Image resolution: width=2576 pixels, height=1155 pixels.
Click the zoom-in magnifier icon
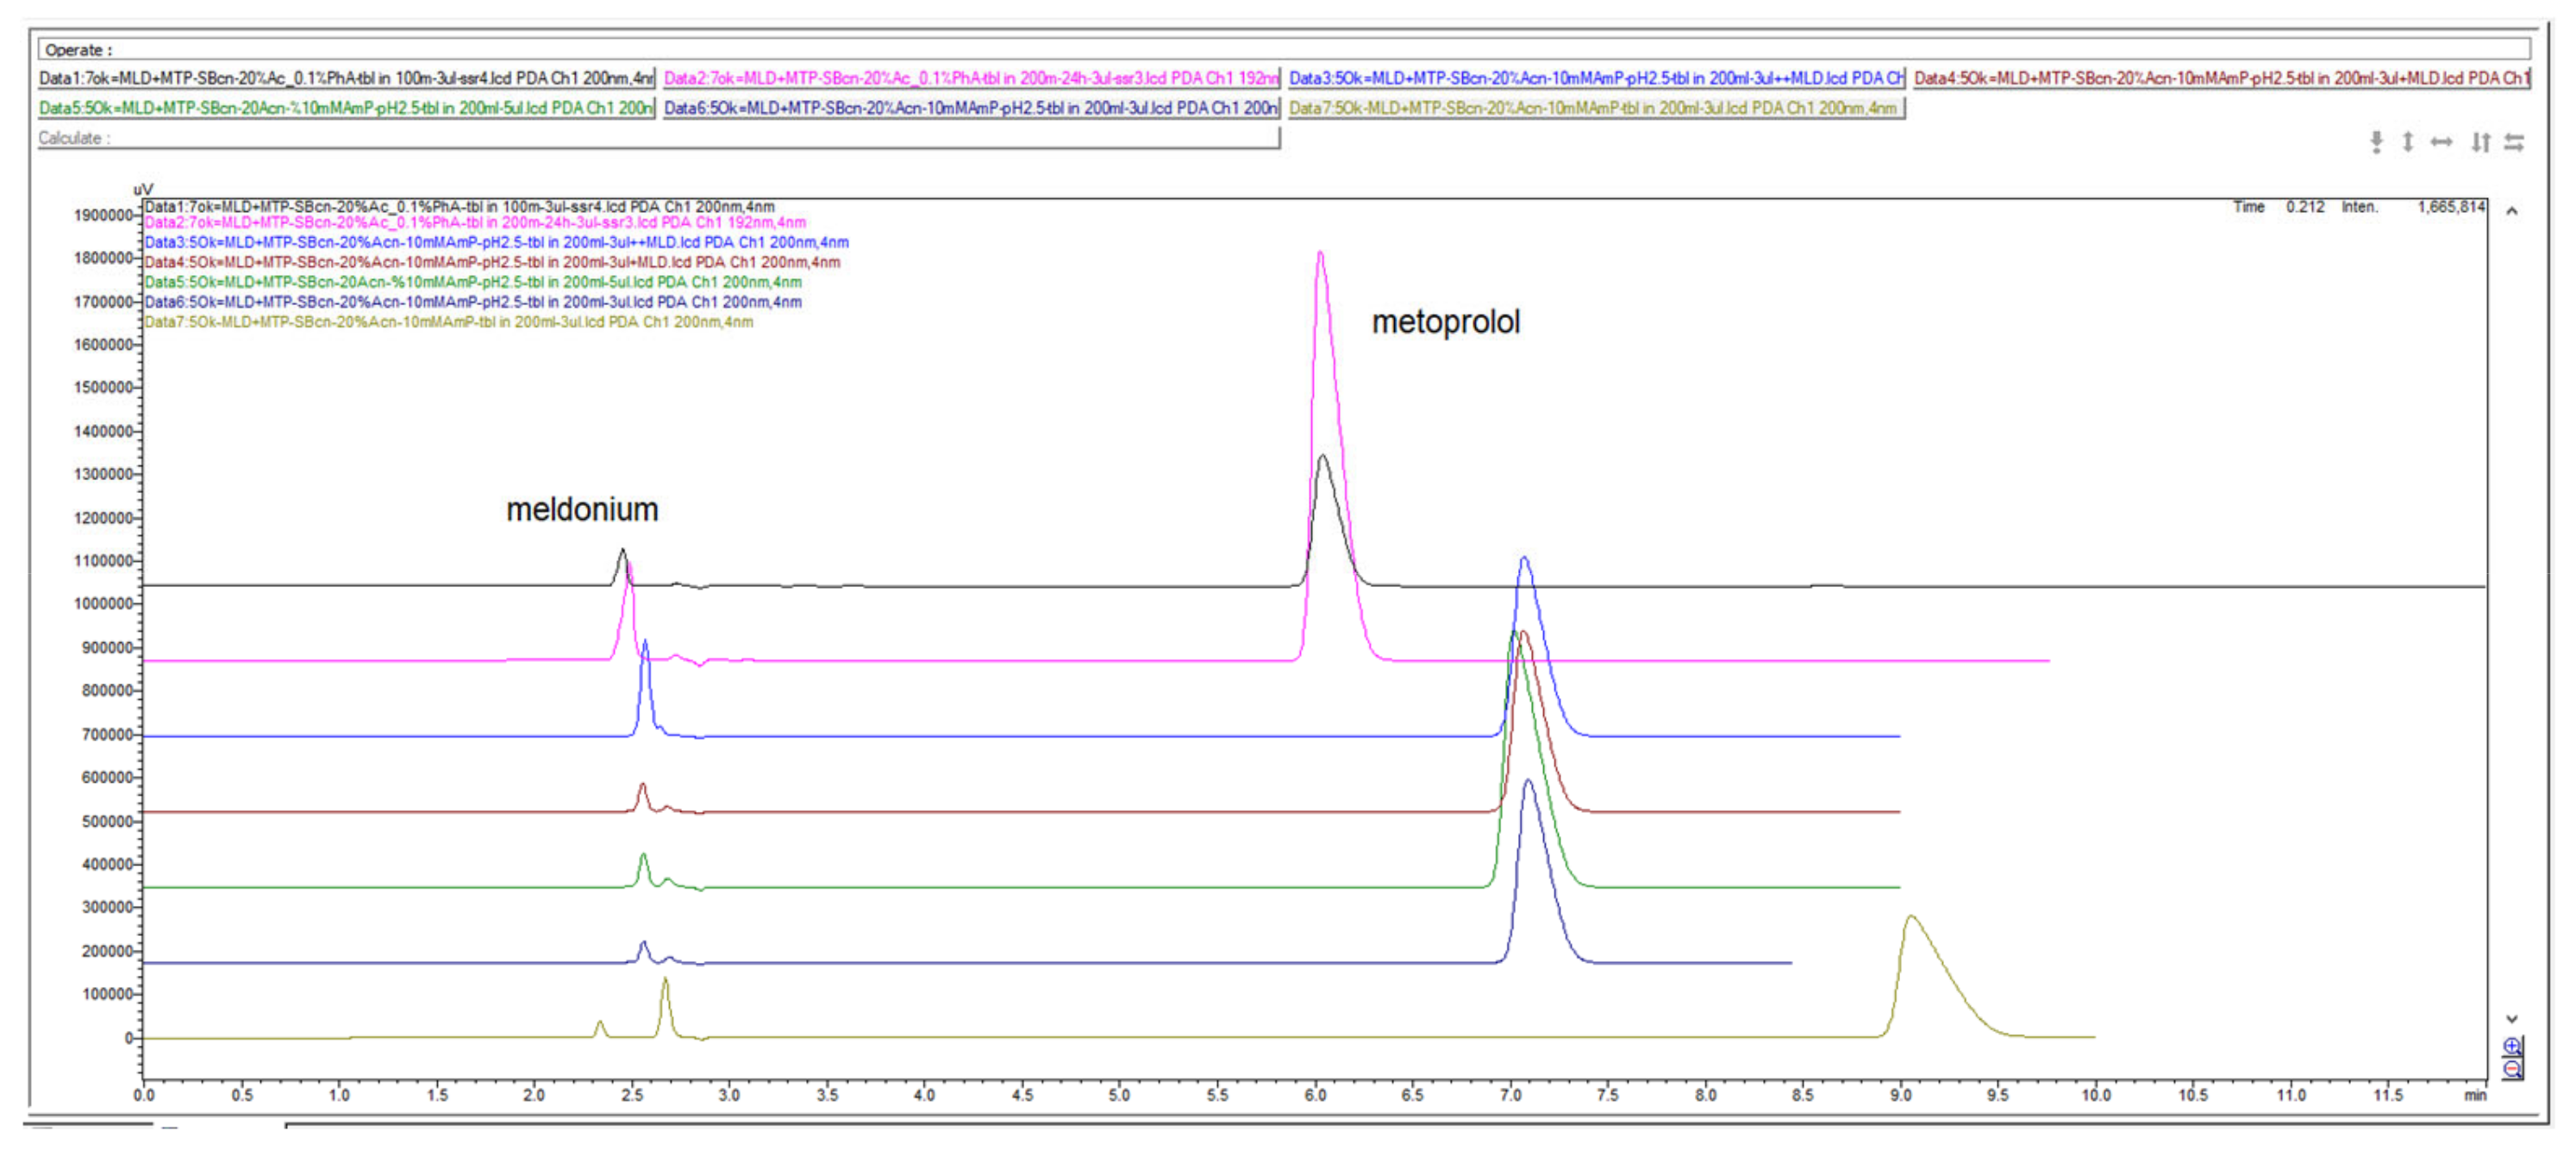click(2511, 1045)
